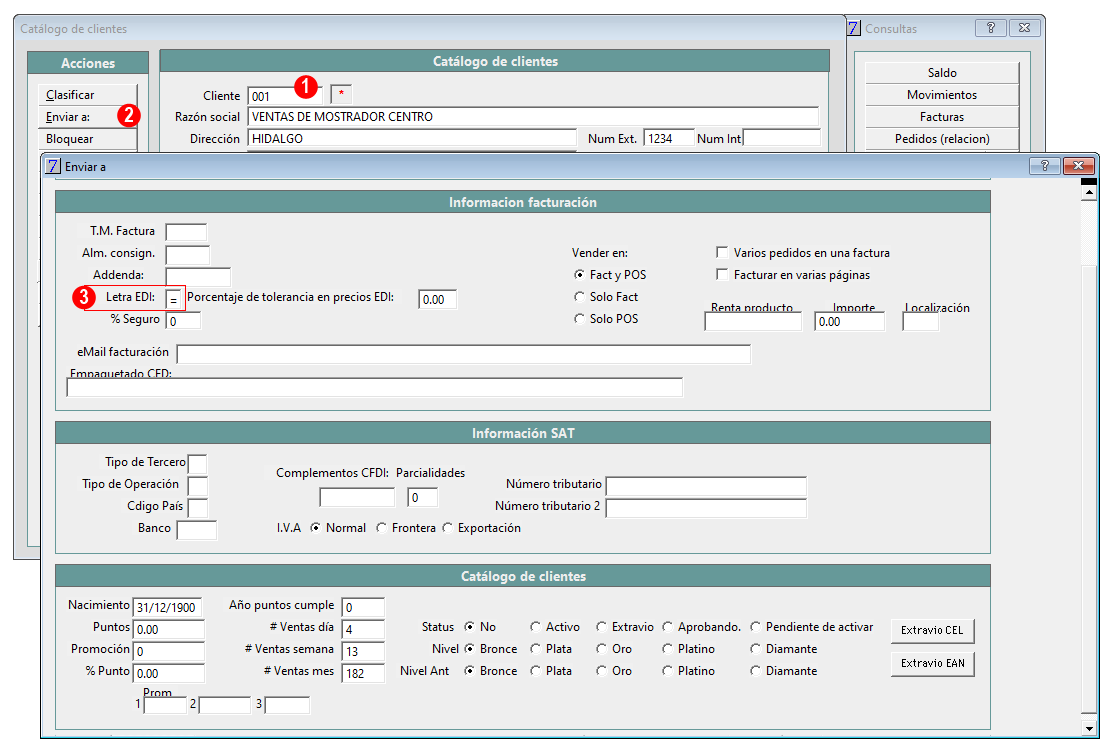Screen dimensions: 1110x747
Task: Click the Nacimiento date field
Action: point(168,607)
